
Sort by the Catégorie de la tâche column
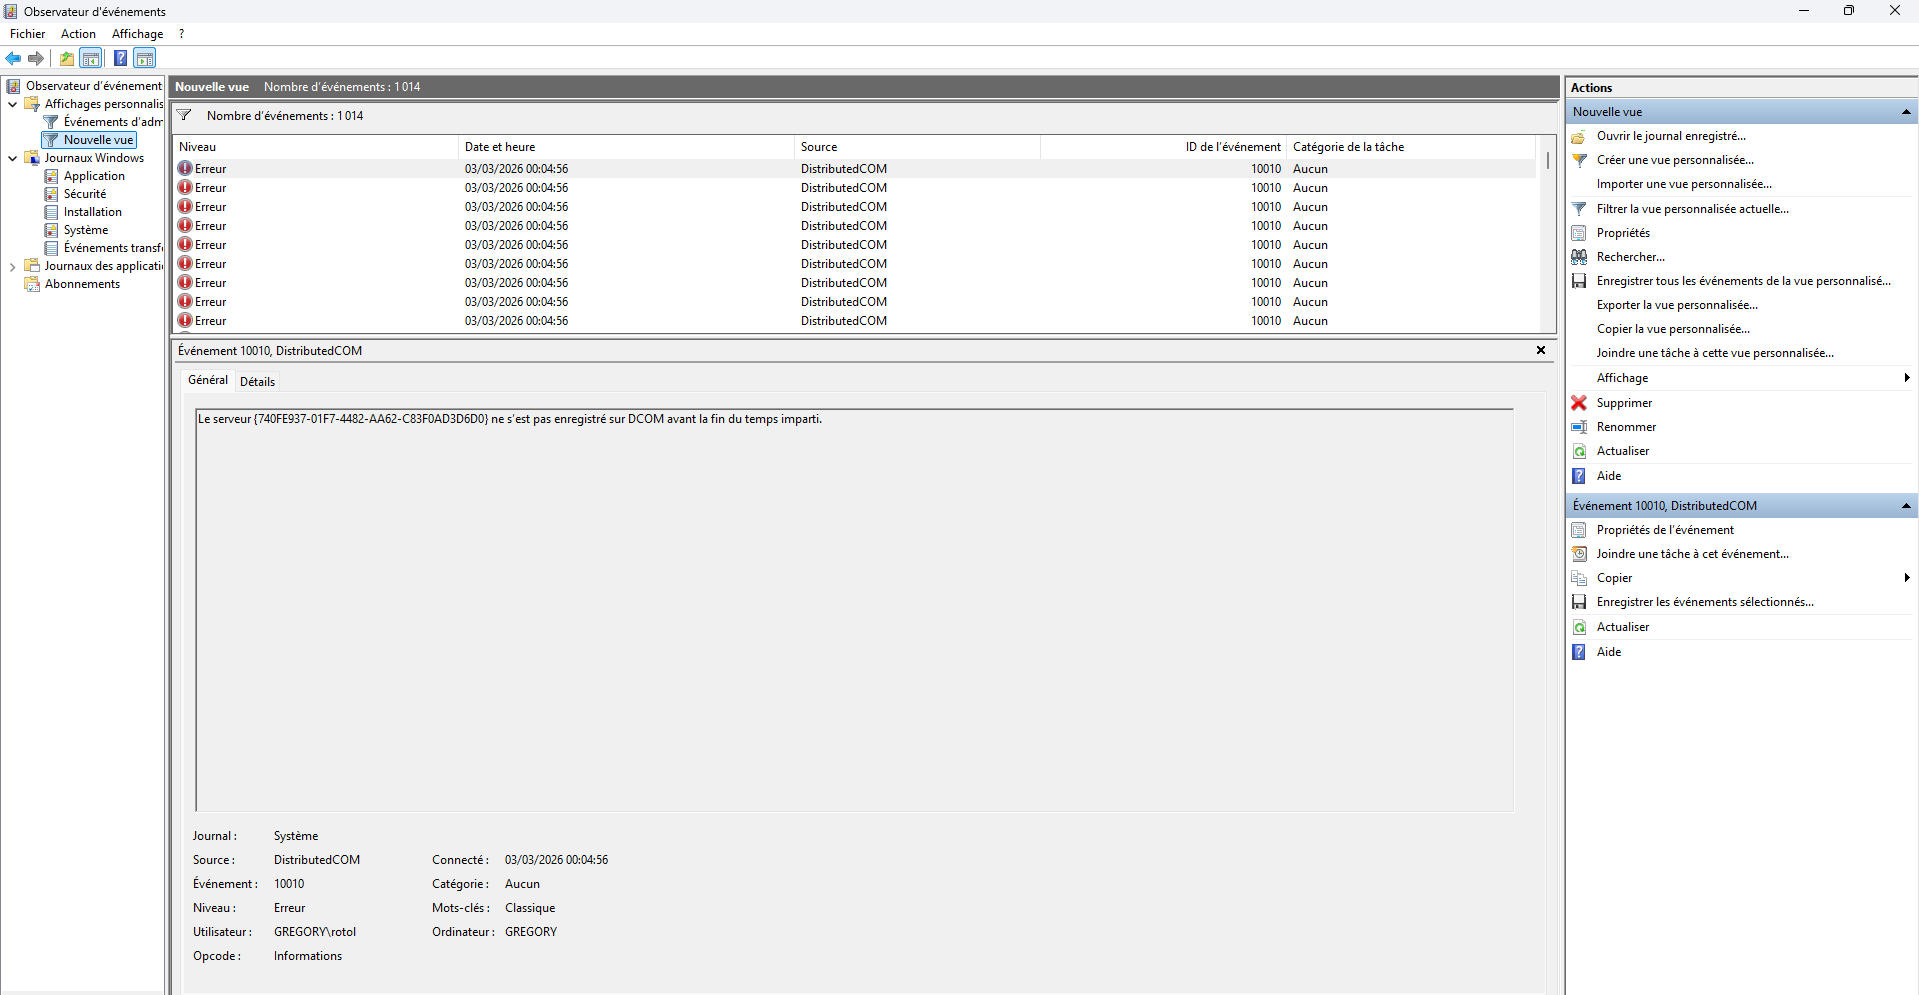click(1410, 147)
